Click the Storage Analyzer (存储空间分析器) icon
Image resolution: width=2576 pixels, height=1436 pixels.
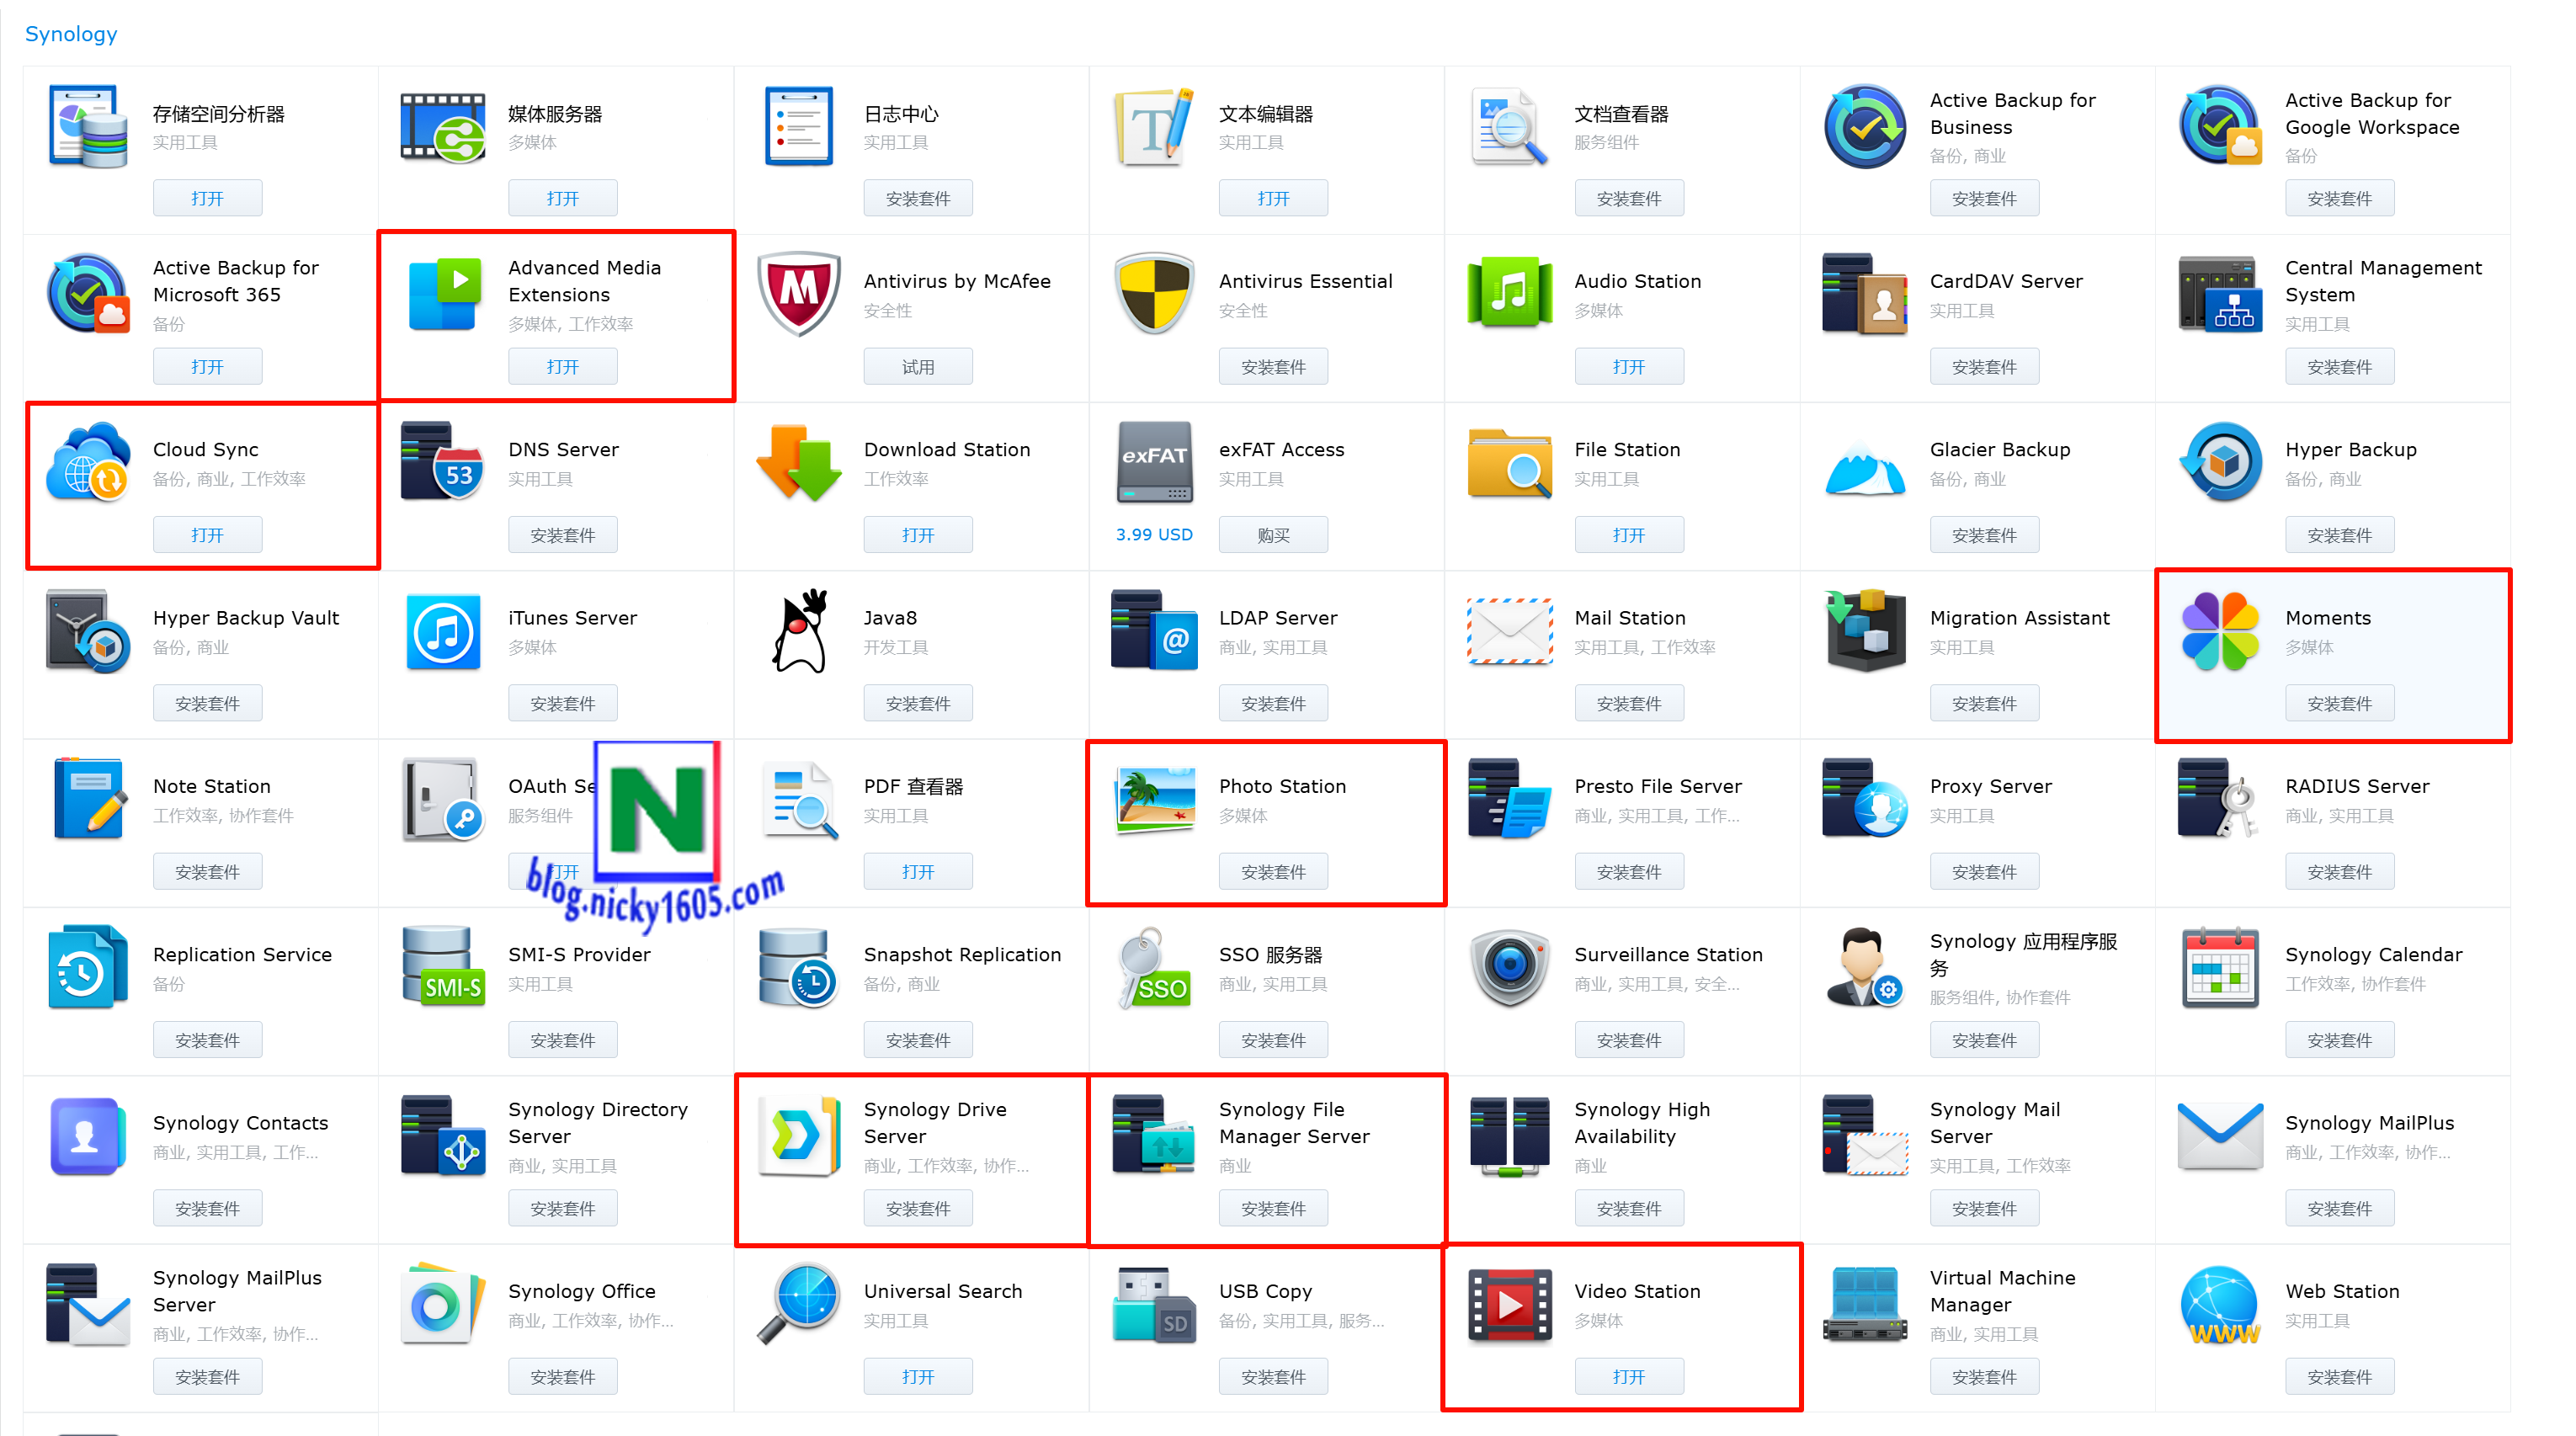coord(88,127)
